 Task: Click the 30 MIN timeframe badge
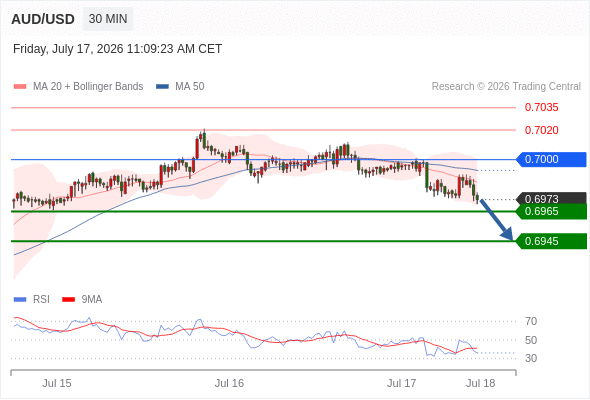(x=108, y=19)
